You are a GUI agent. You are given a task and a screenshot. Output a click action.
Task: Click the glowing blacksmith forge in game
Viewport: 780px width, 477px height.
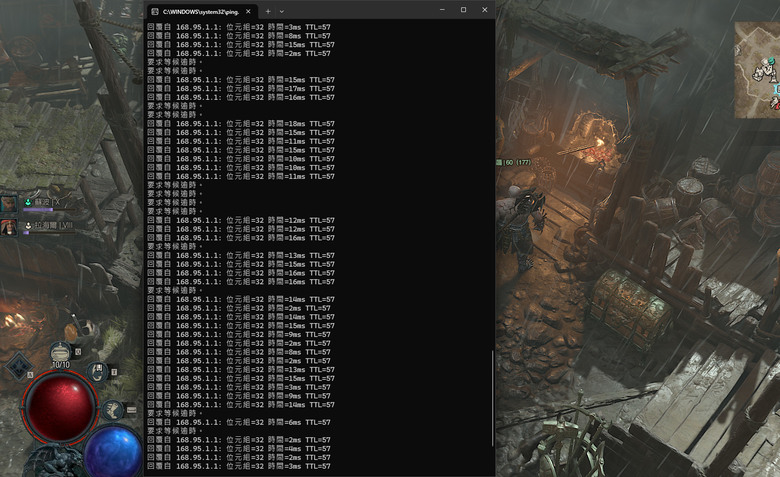(595, 138)
